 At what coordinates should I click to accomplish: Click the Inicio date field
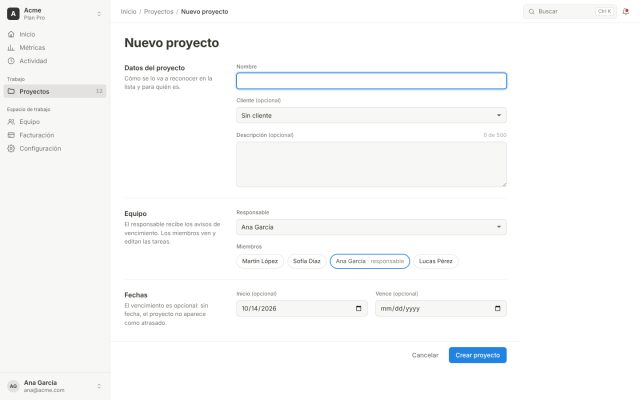[302, 309]
